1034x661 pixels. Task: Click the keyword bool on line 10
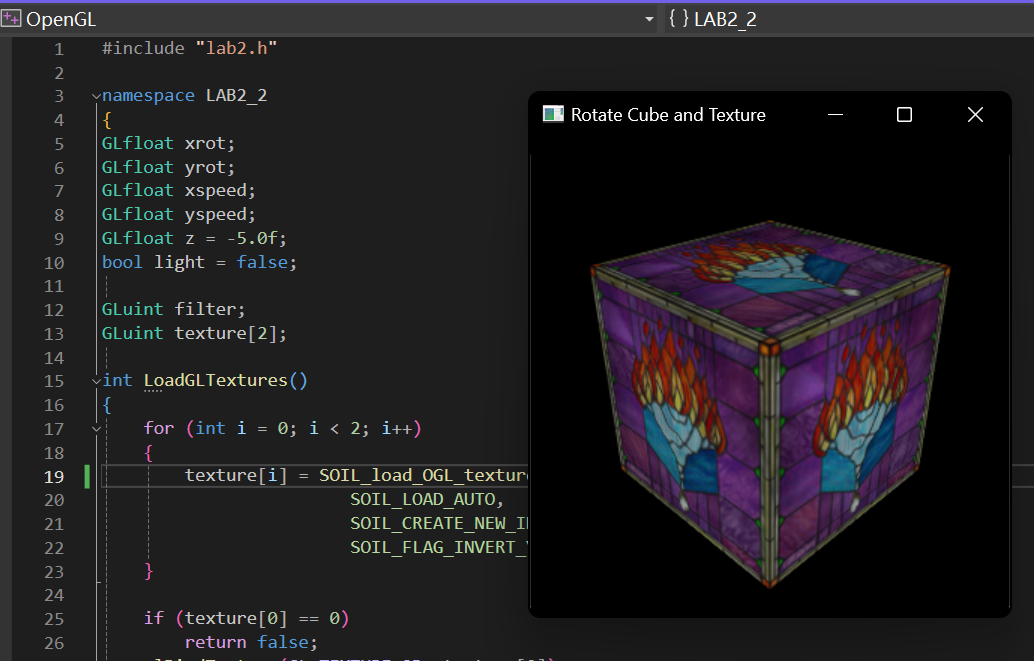click(x=122, y=262)
